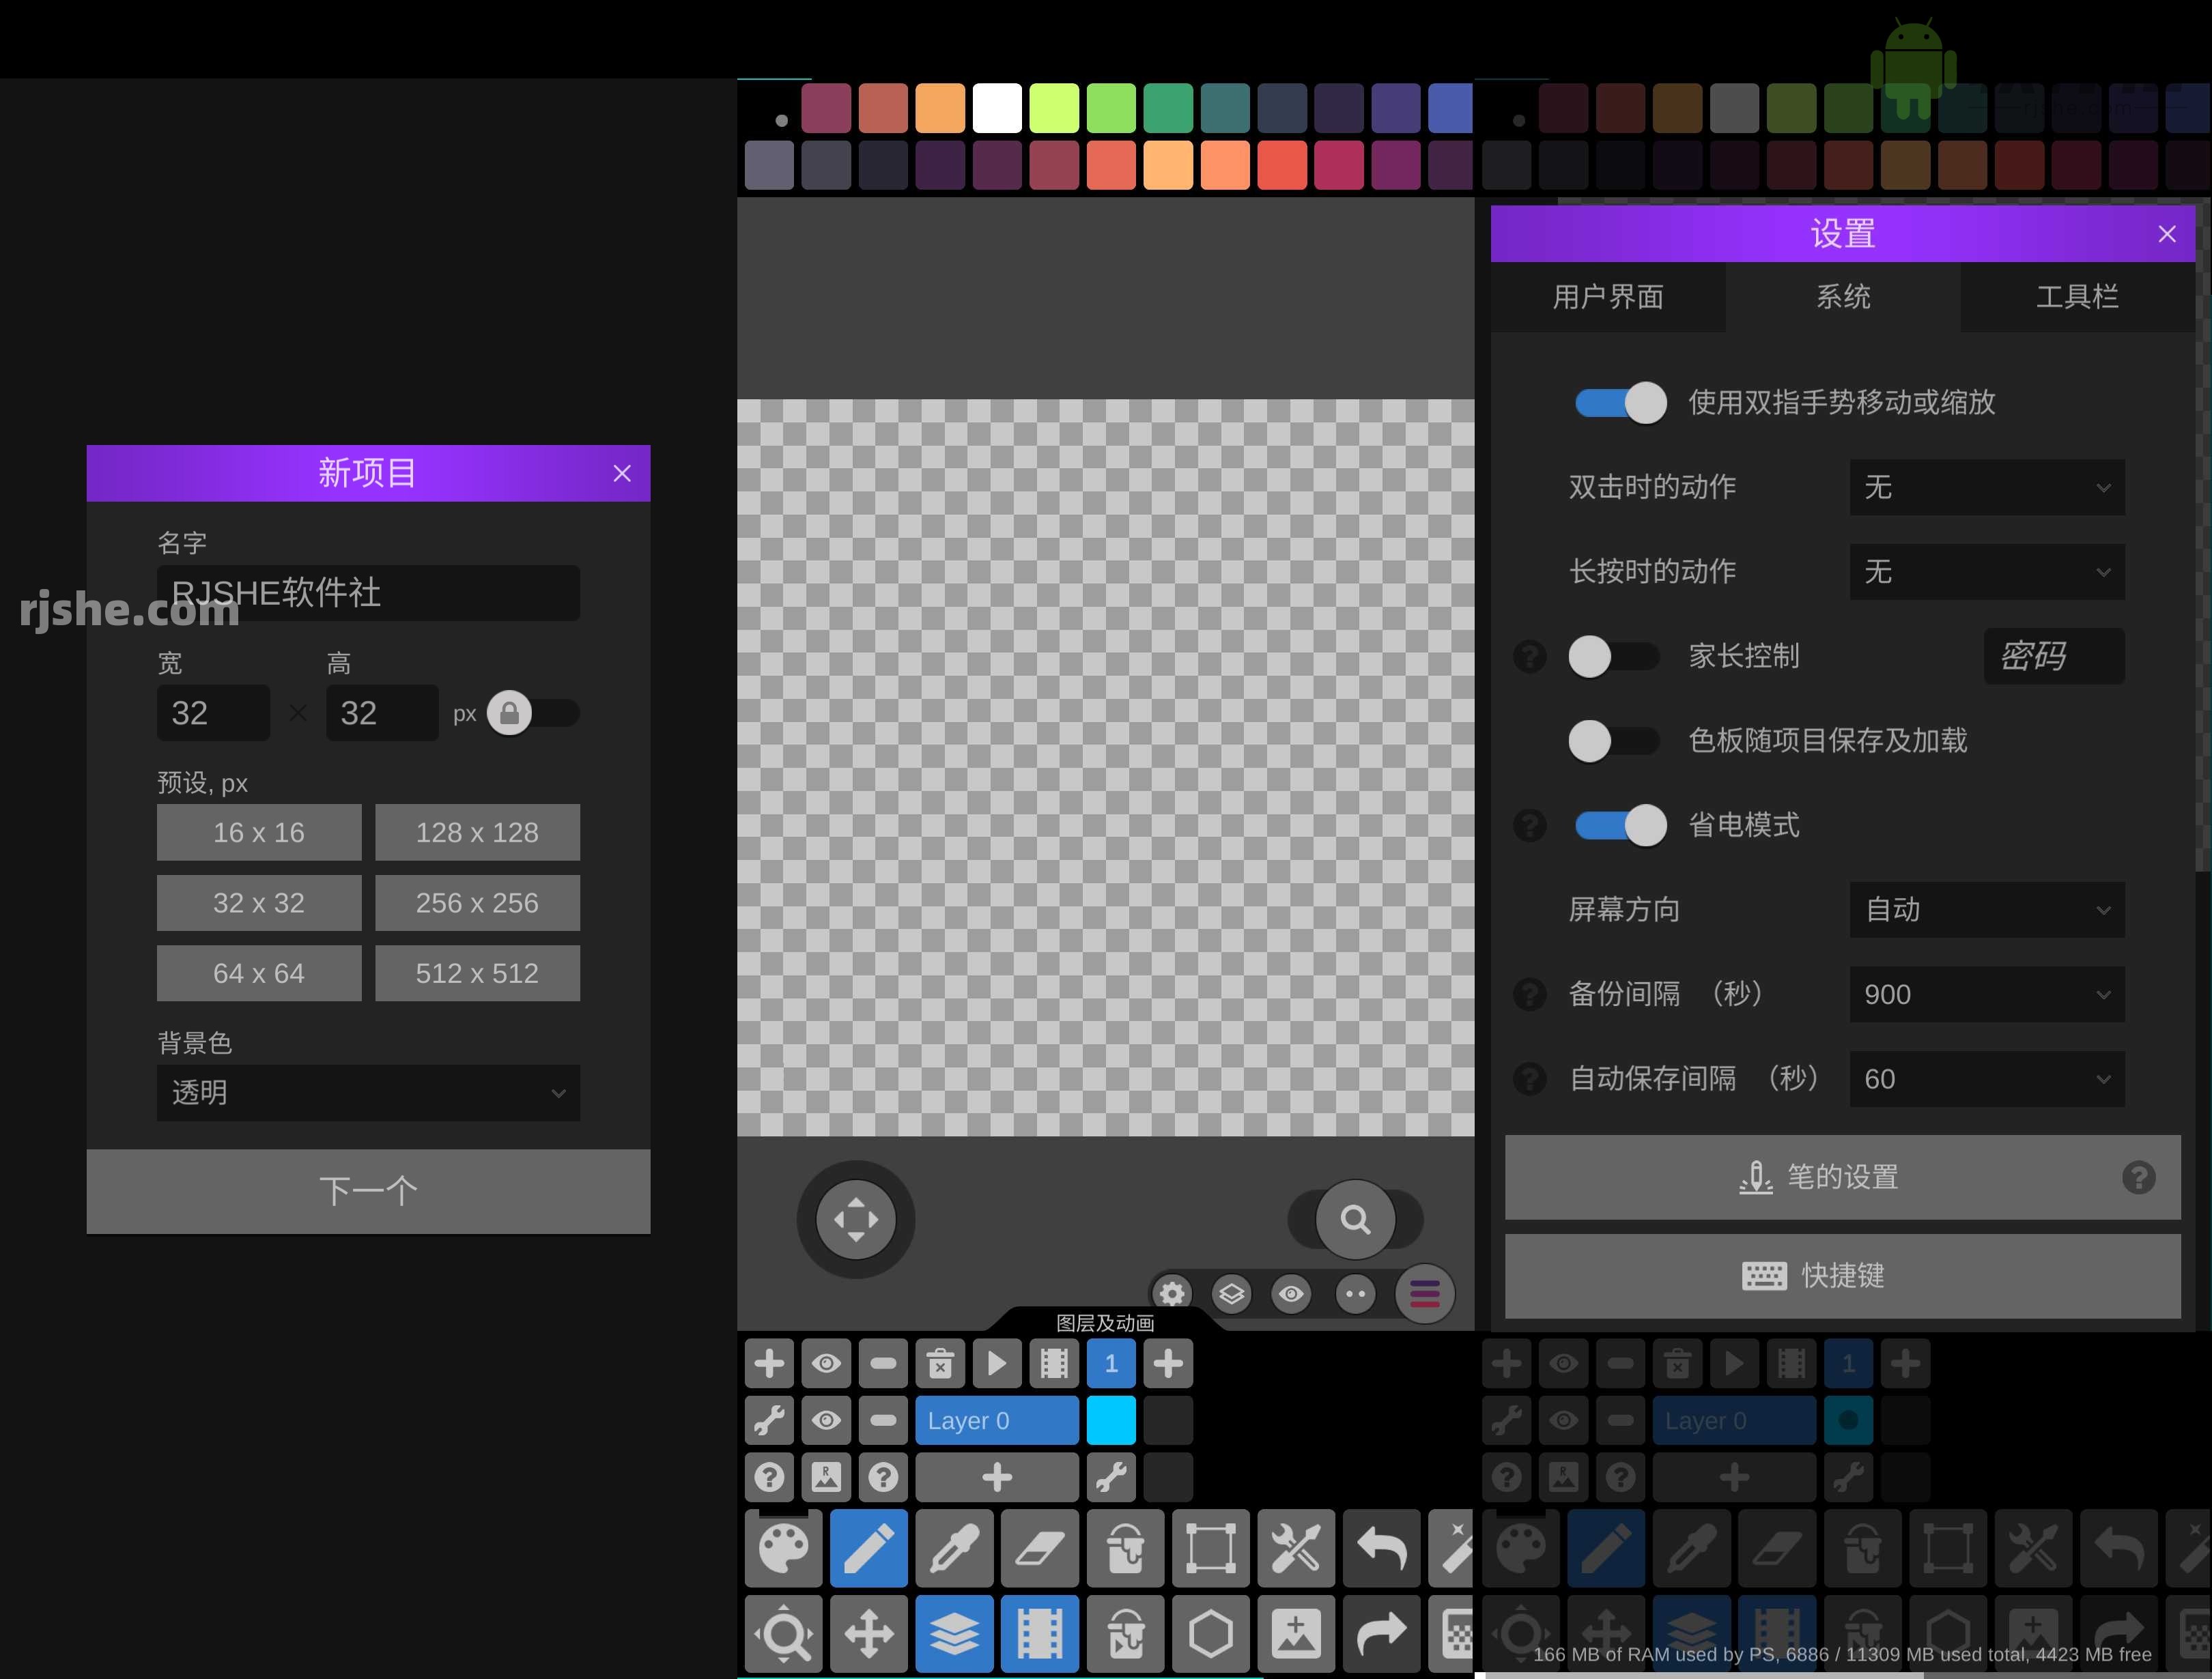This screenshot has width=2212, height=1679.
Task: Toggle 使用双指手势移动或缩放 switch
Action: 1620,402
